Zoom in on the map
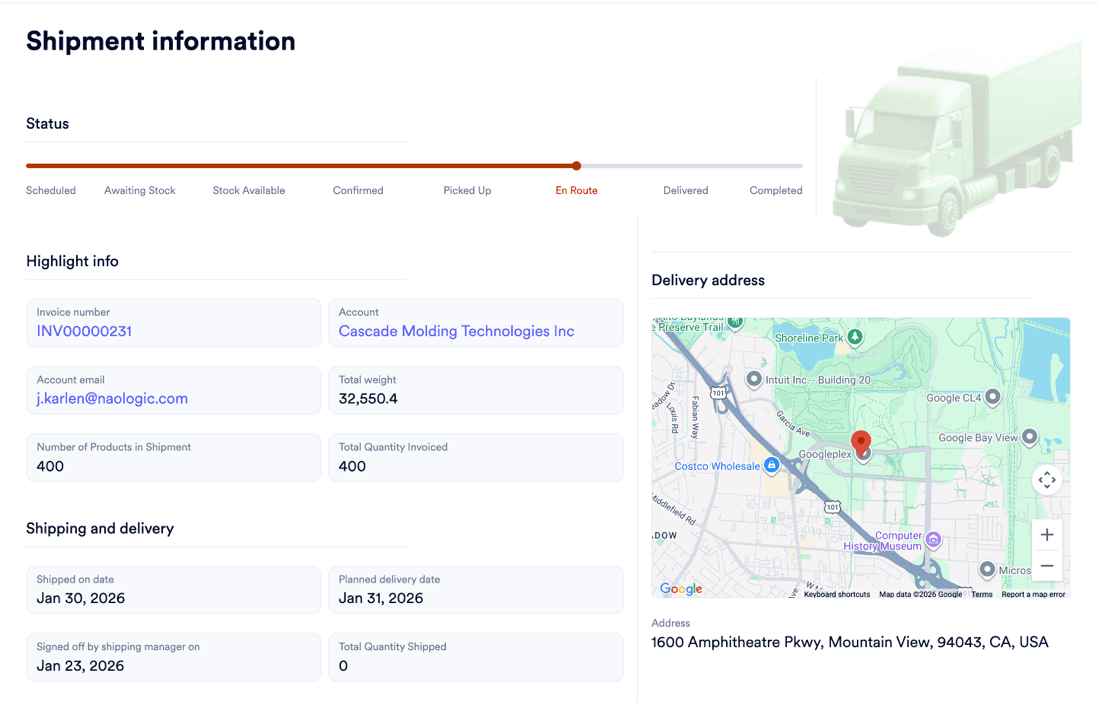The height and width of the screenshot is (702, 1099). 1046,535
